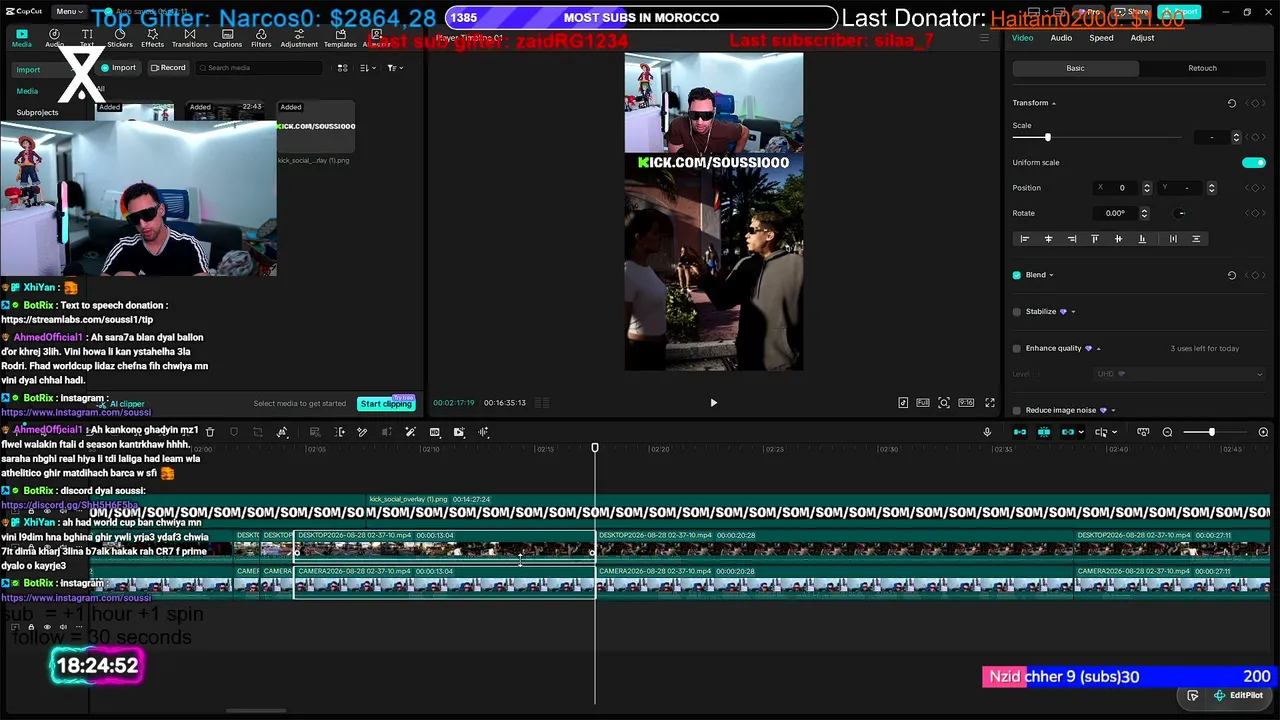Center the clip horizontally using align icon

pyautogui.click(x=1048, y=239)
